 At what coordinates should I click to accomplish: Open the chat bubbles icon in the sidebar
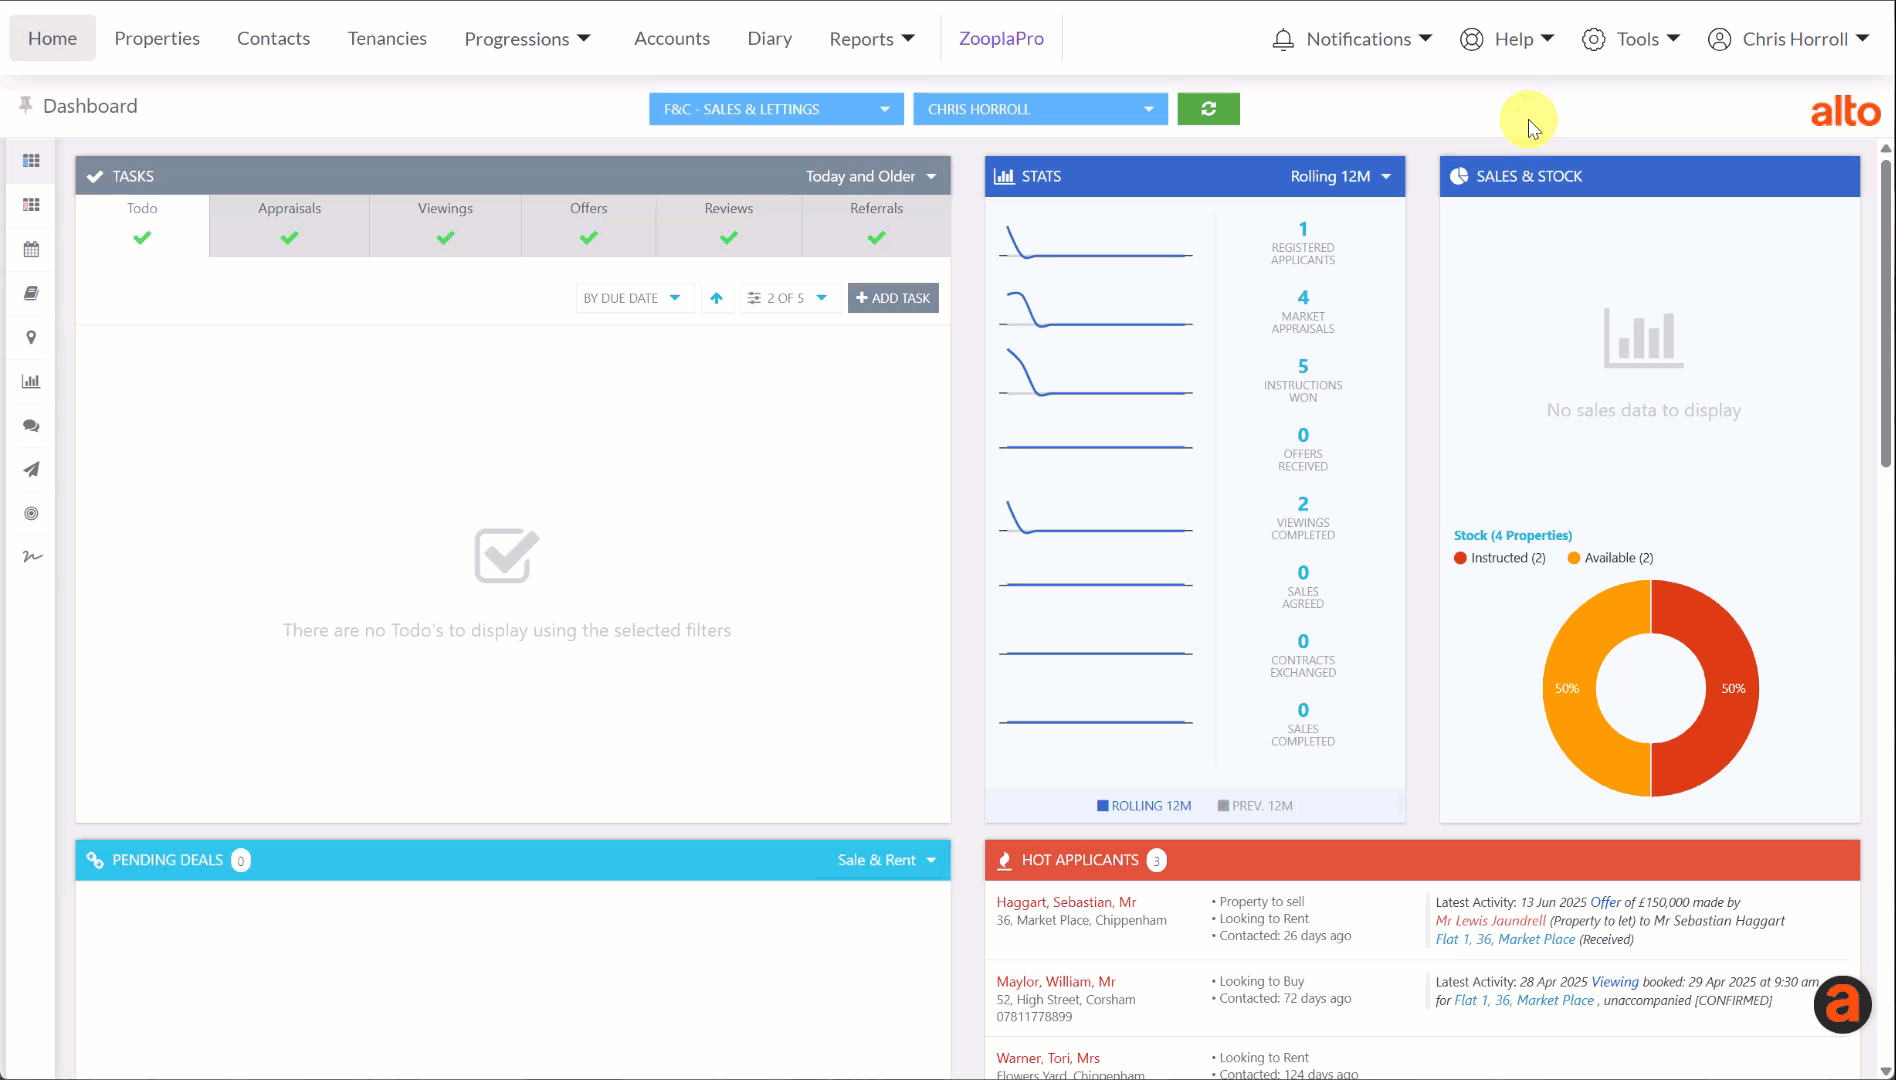[x=31, y=426]
